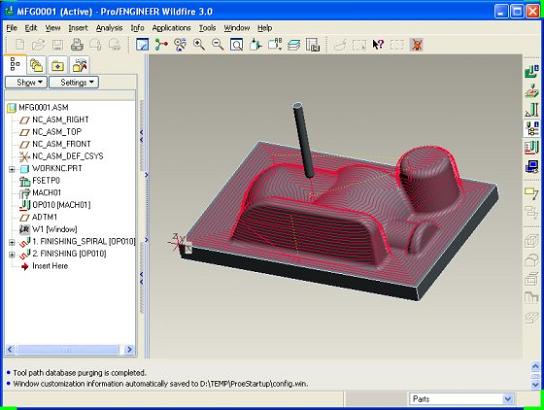
Task: Click the Reorient view icon
Action: (256, 45)
